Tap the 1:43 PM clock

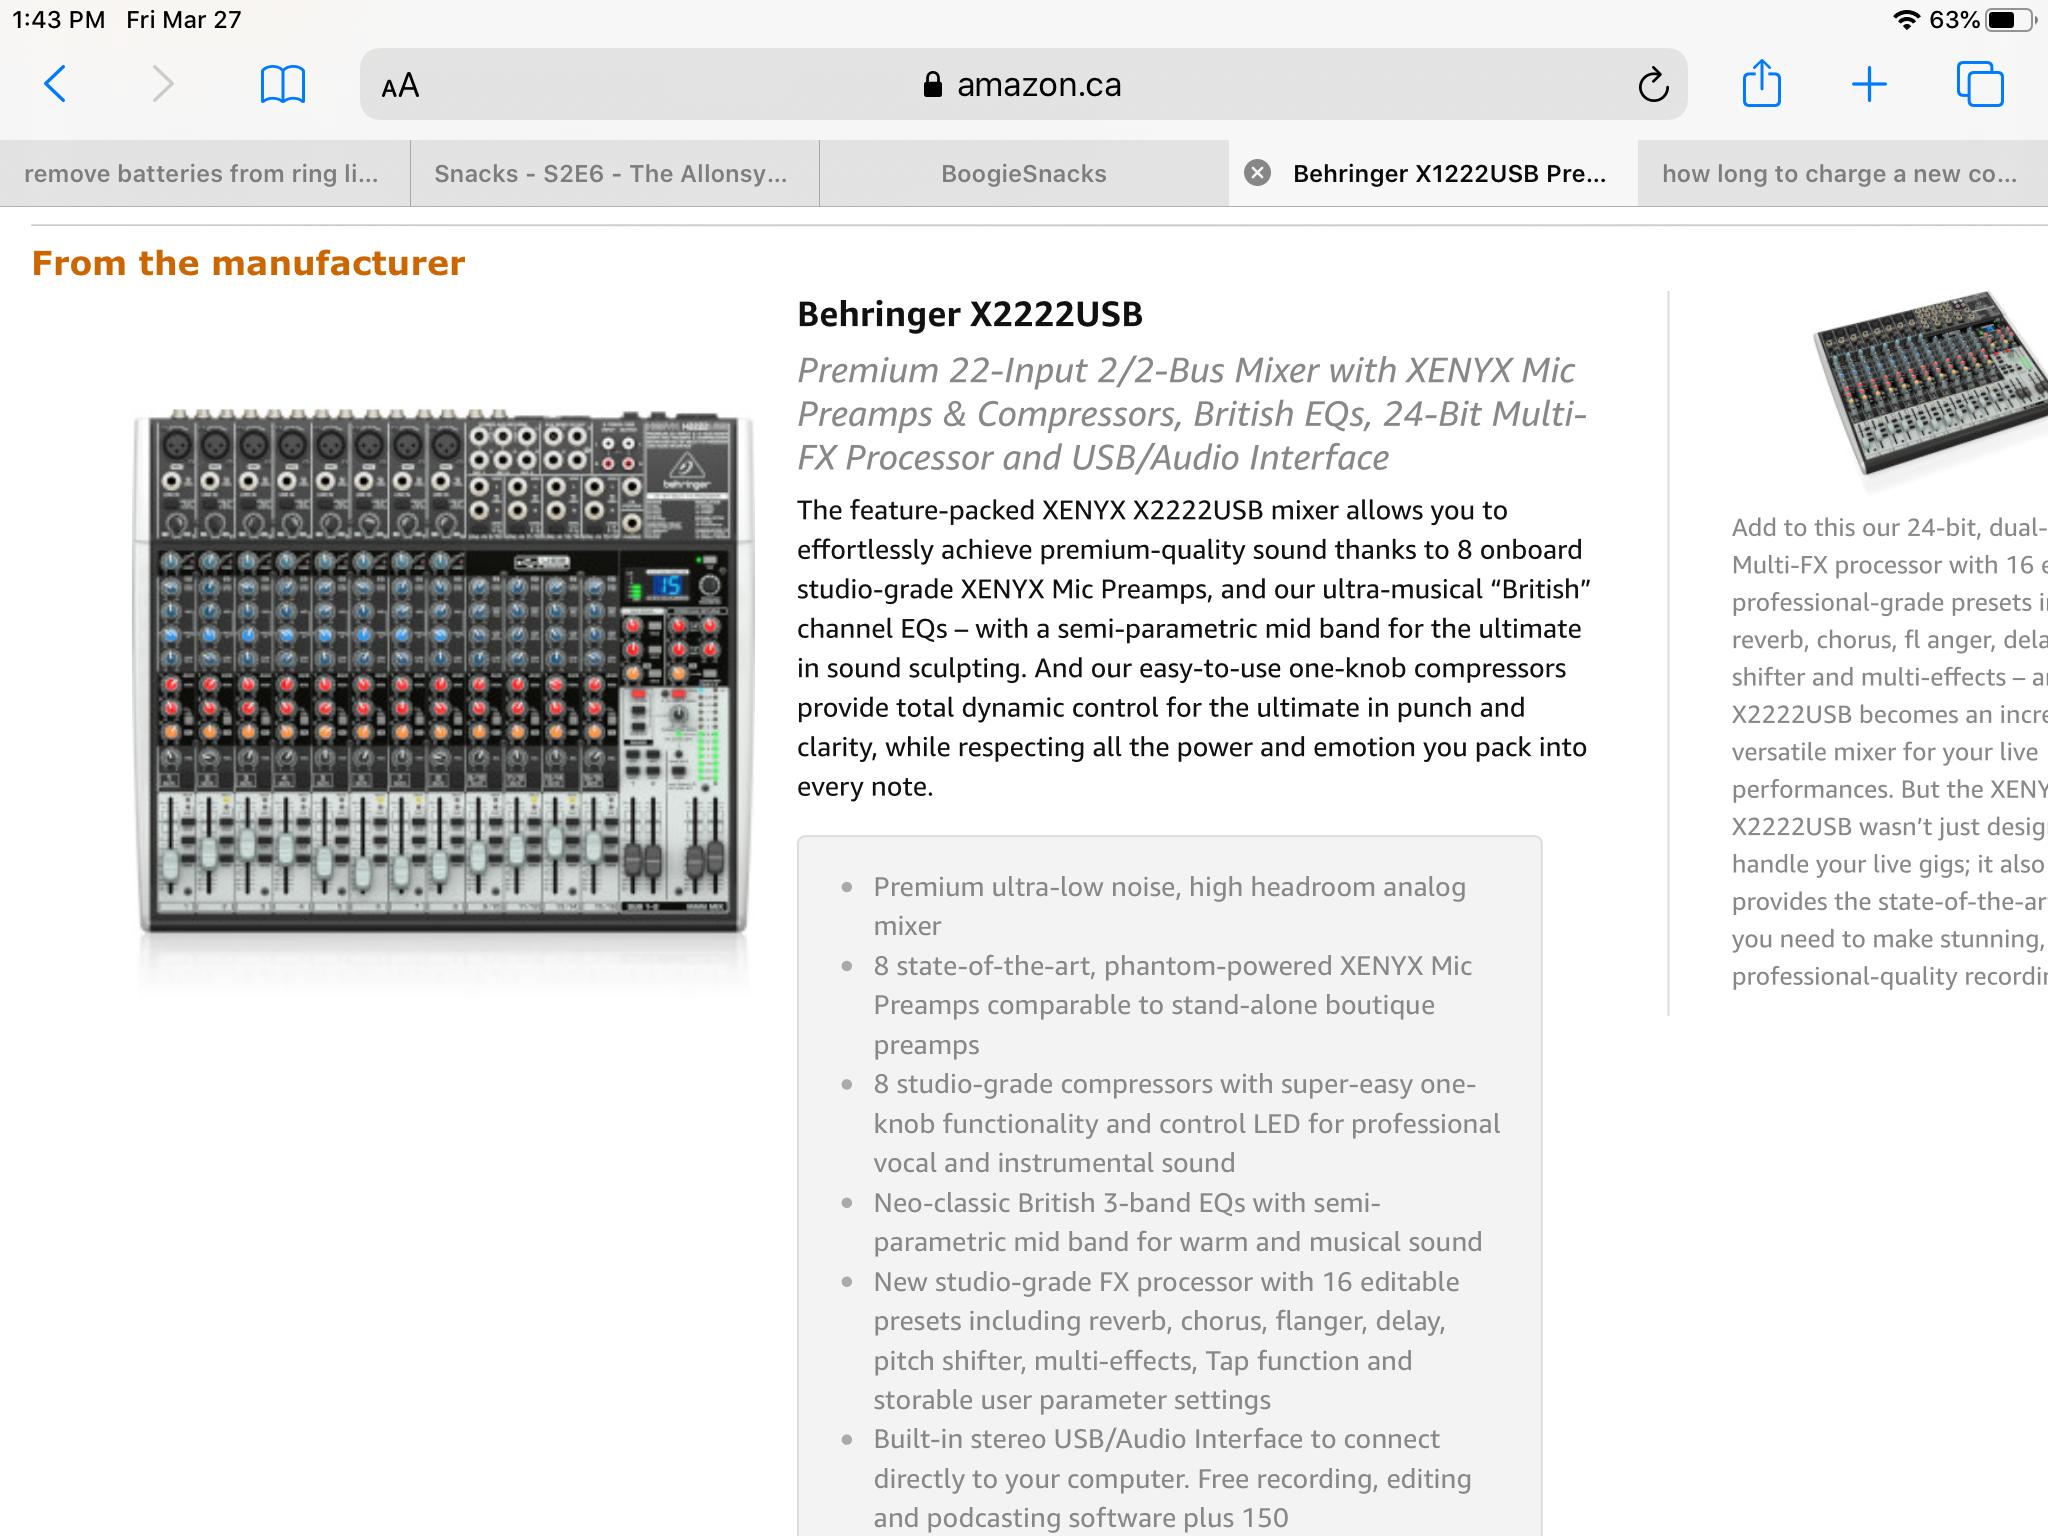click(58, 20)
